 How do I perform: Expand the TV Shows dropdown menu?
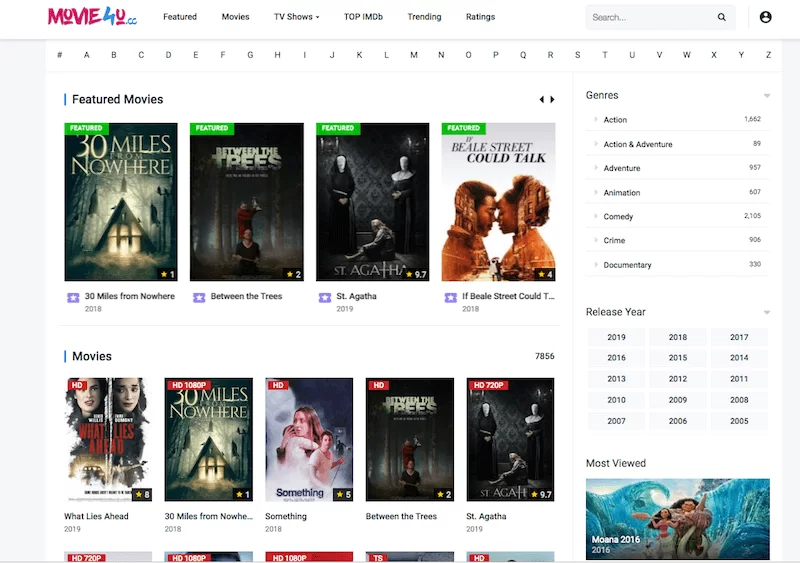point(297,17)
